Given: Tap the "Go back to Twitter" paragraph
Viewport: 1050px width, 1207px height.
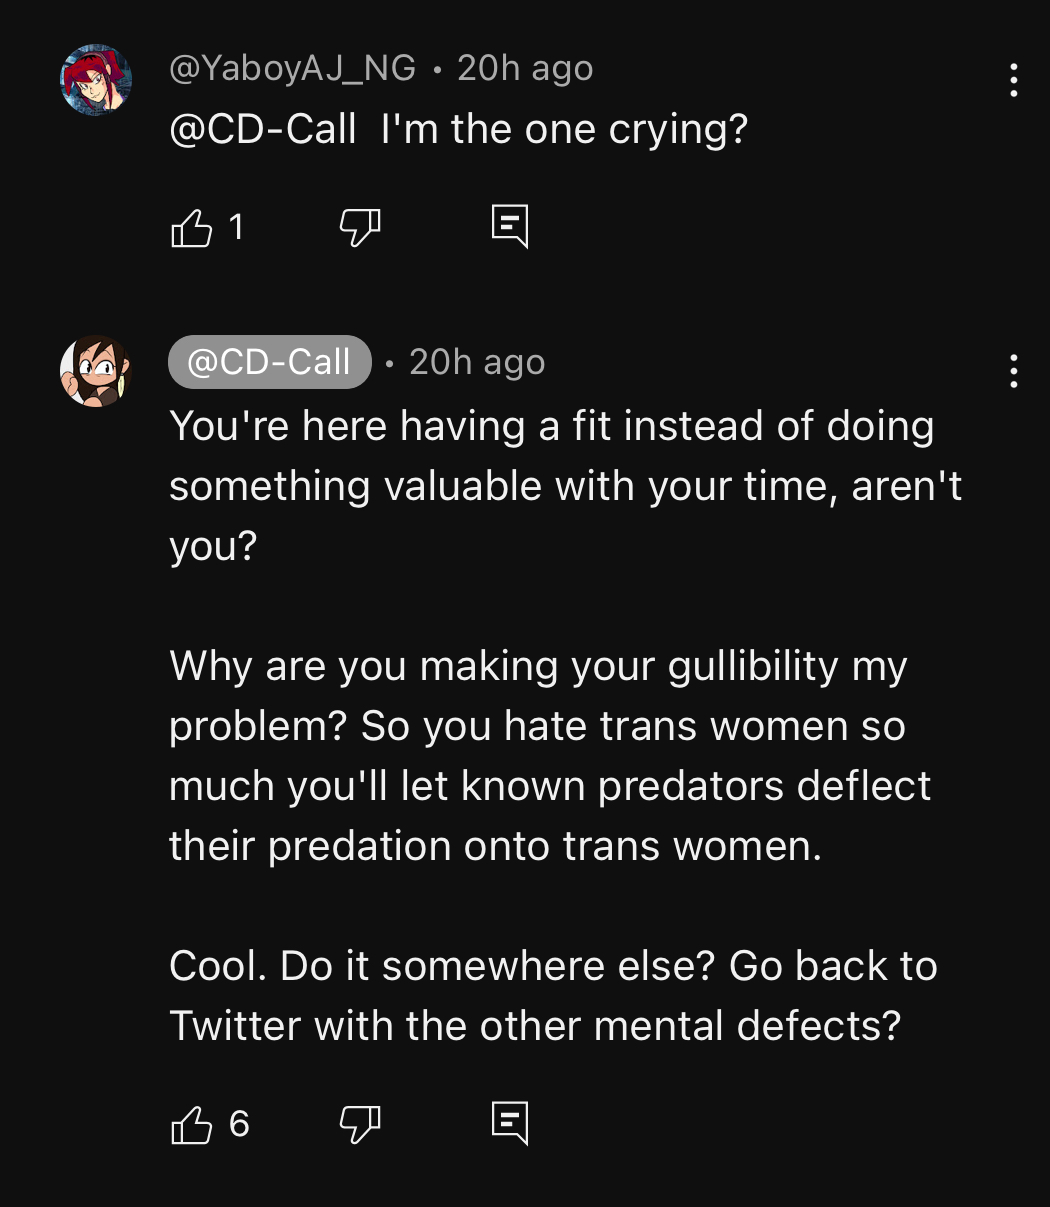Looking at the screenshot, I should click(553, 996).
